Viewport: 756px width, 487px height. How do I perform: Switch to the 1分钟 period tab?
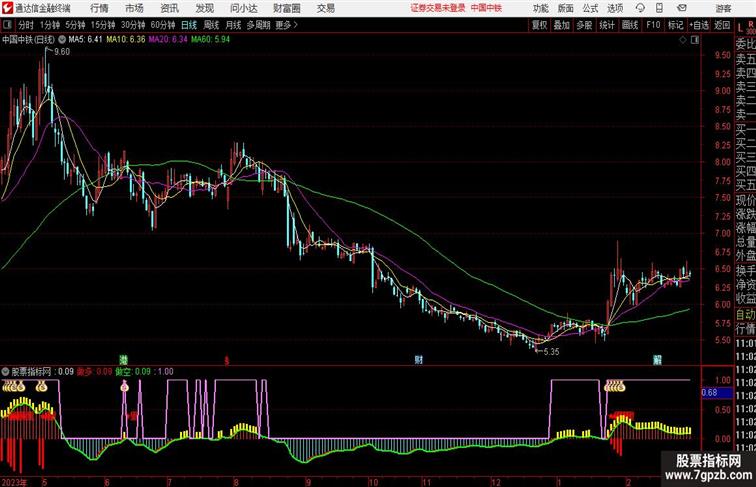click(50, 25)
